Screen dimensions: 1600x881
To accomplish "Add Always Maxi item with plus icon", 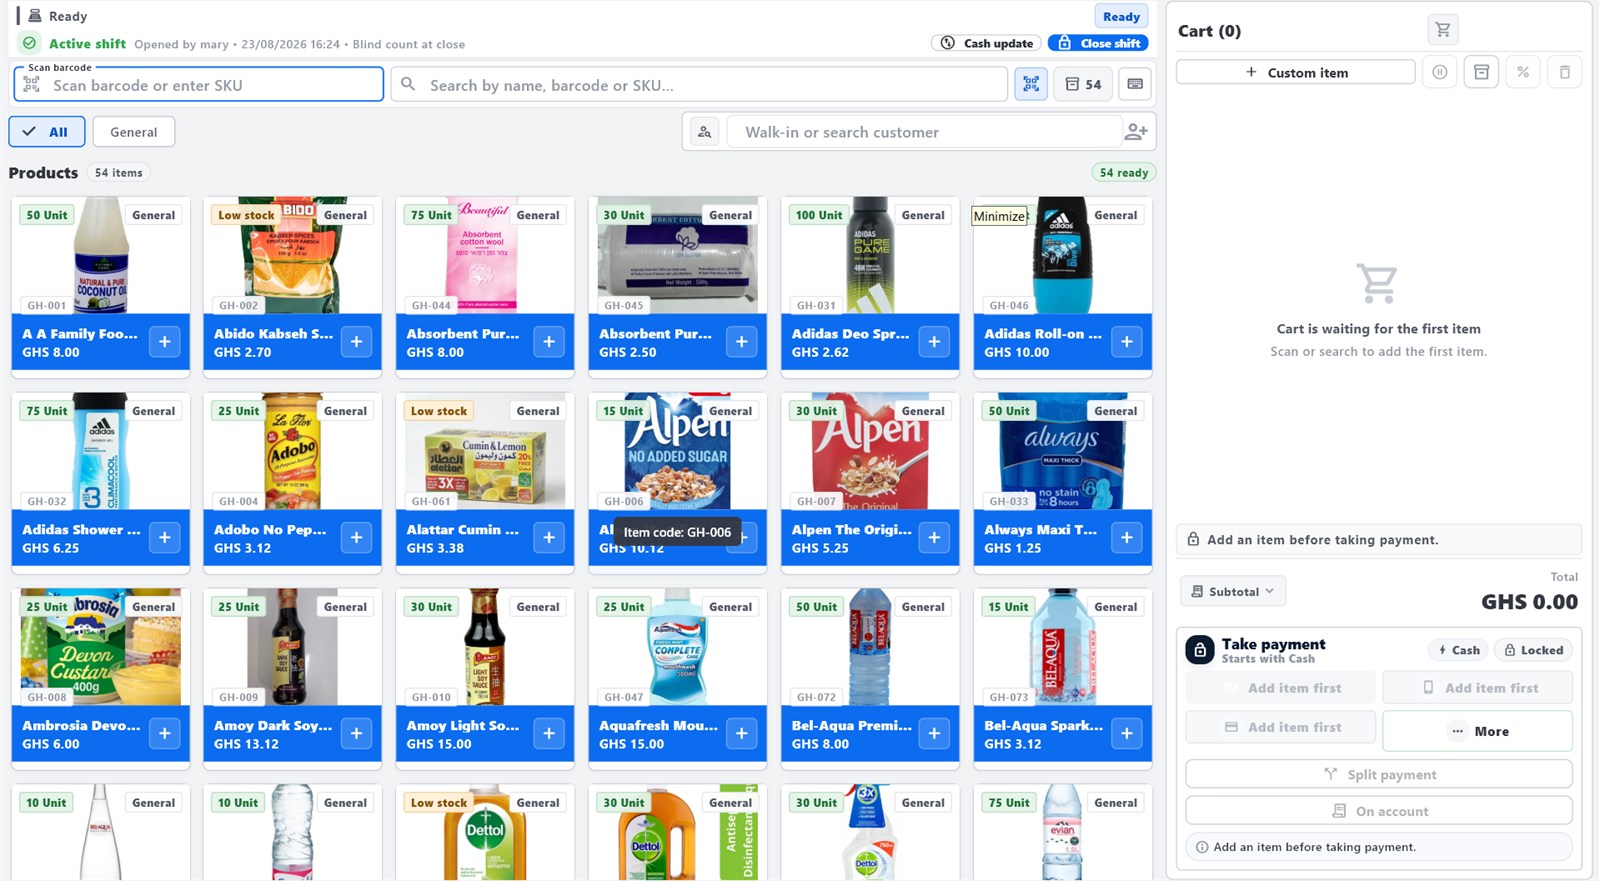I will (x=1127, y=538).
